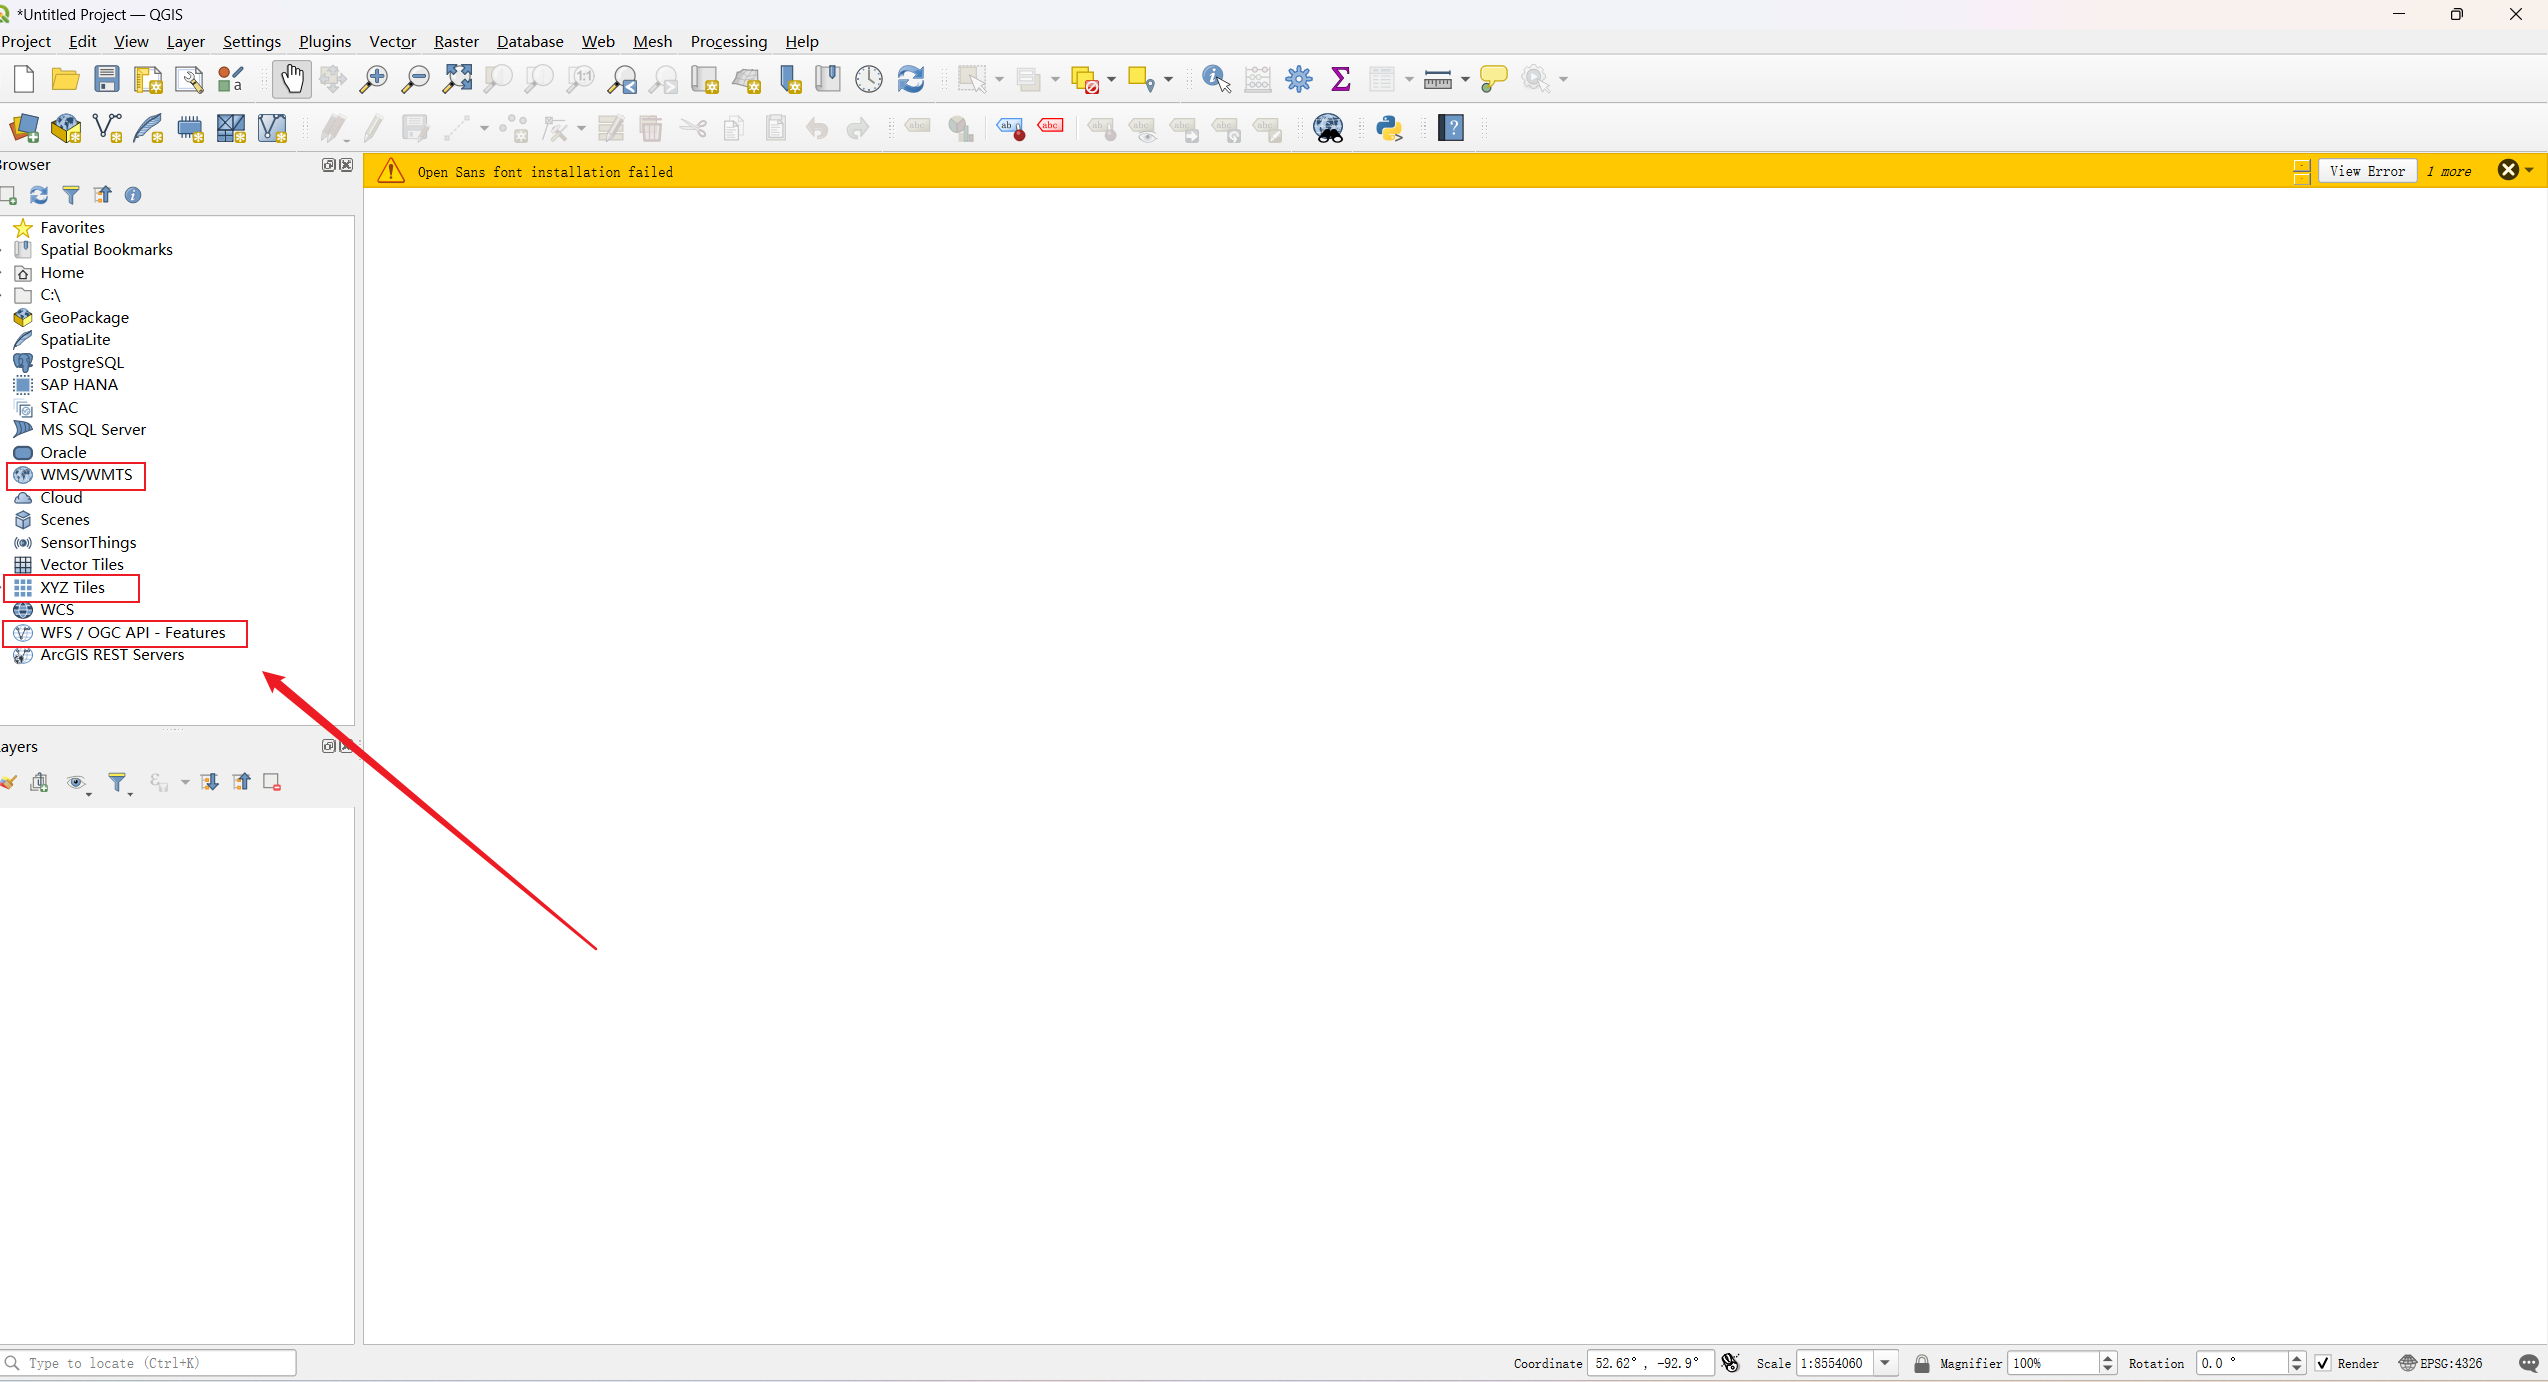Click the Save Project disk icon

106,79
